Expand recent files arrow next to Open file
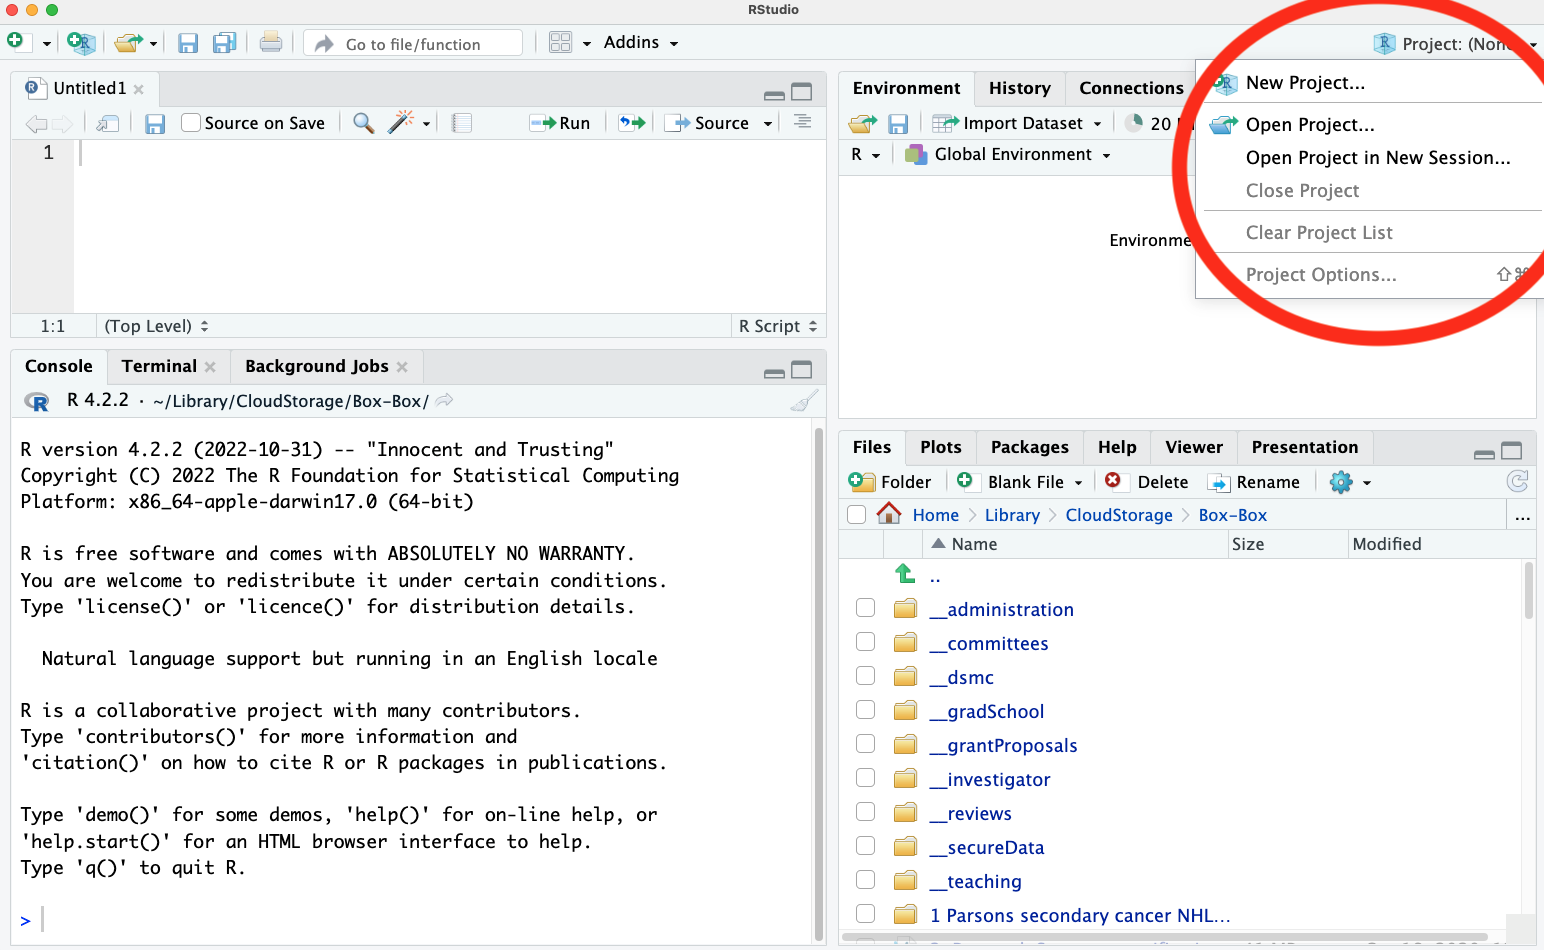This screenshot has width=1544, height=950. click(x=153, y=44)
